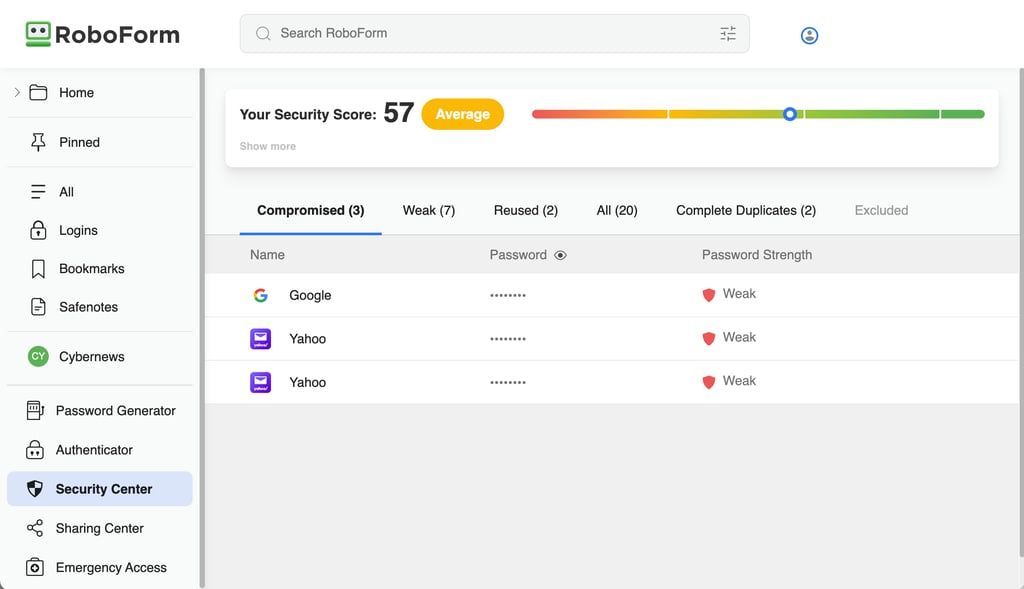Image resolution: width=1024 pixels, height=589 pixels.
Task: Select the Google entry name
Action: [x=310, y=295]
